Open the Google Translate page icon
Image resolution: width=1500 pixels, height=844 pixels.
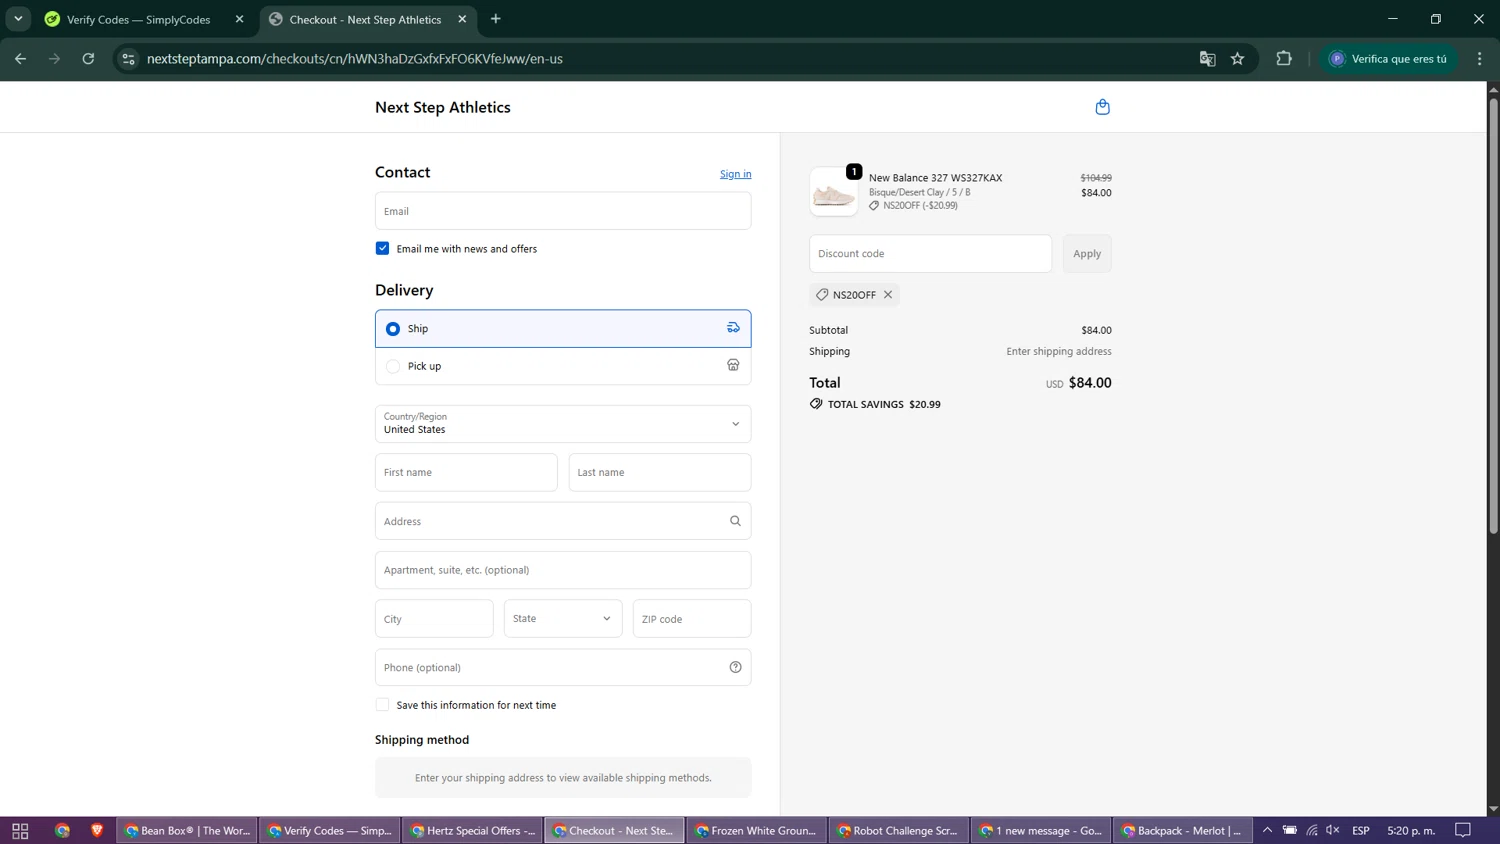coord(1207,59)
